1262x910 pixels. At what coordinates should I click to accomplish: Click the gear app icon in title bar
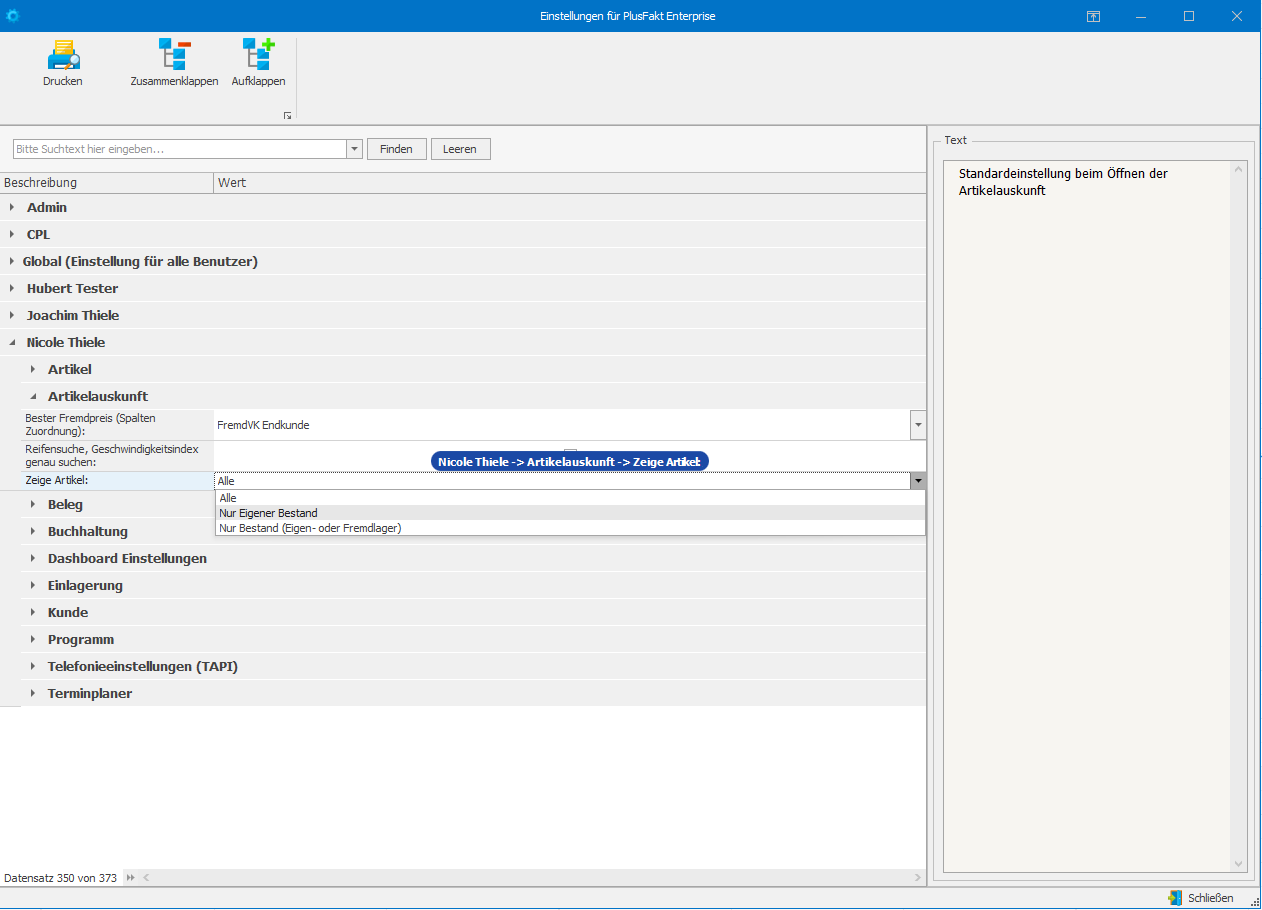[x=13, y=16]
